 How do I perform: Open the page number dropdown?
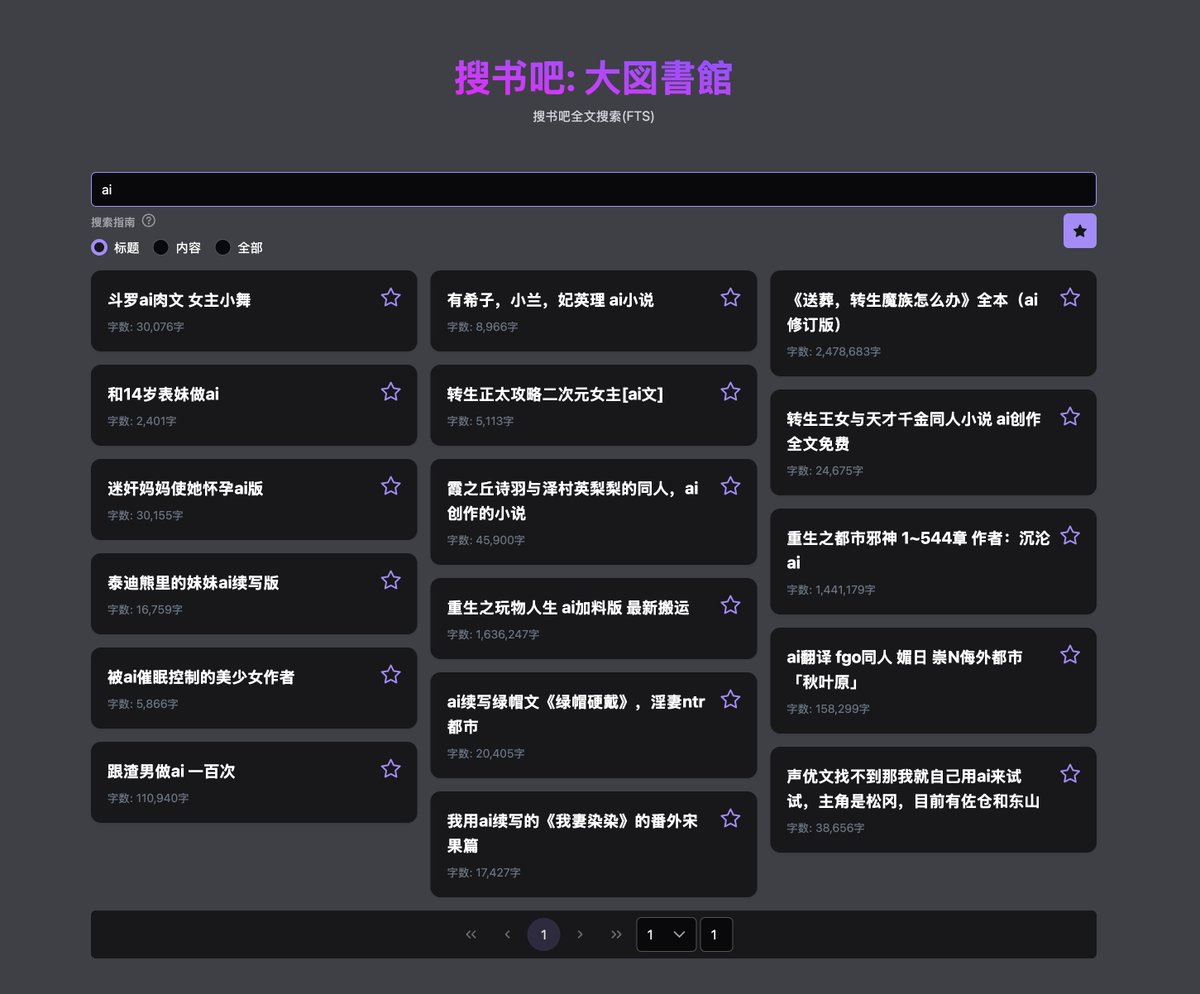click(x=666, y=934)
